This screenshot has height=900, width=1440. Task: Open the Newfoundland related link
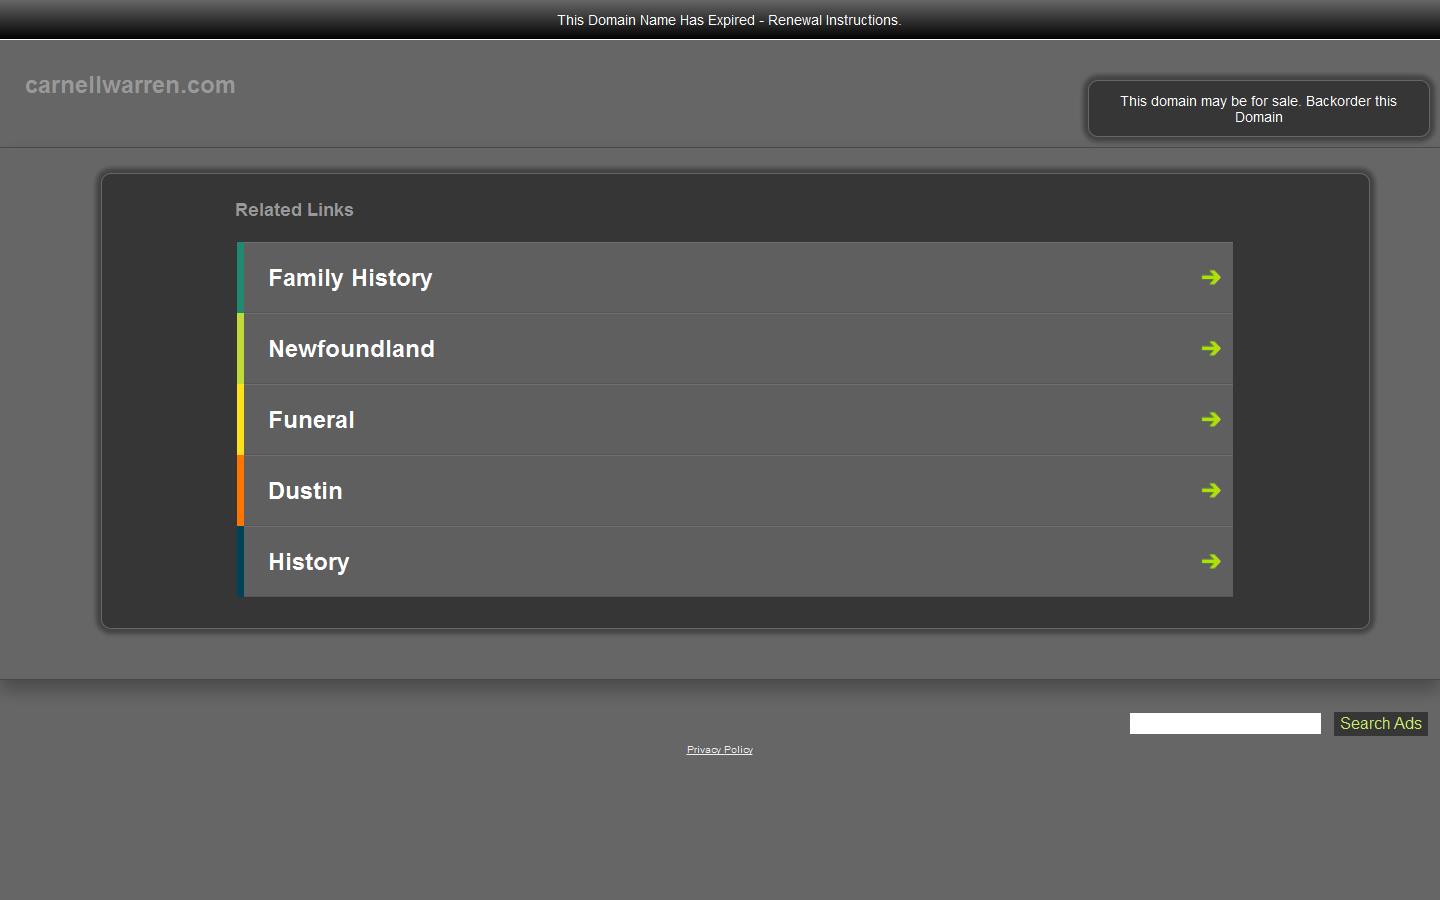[351, 349]
